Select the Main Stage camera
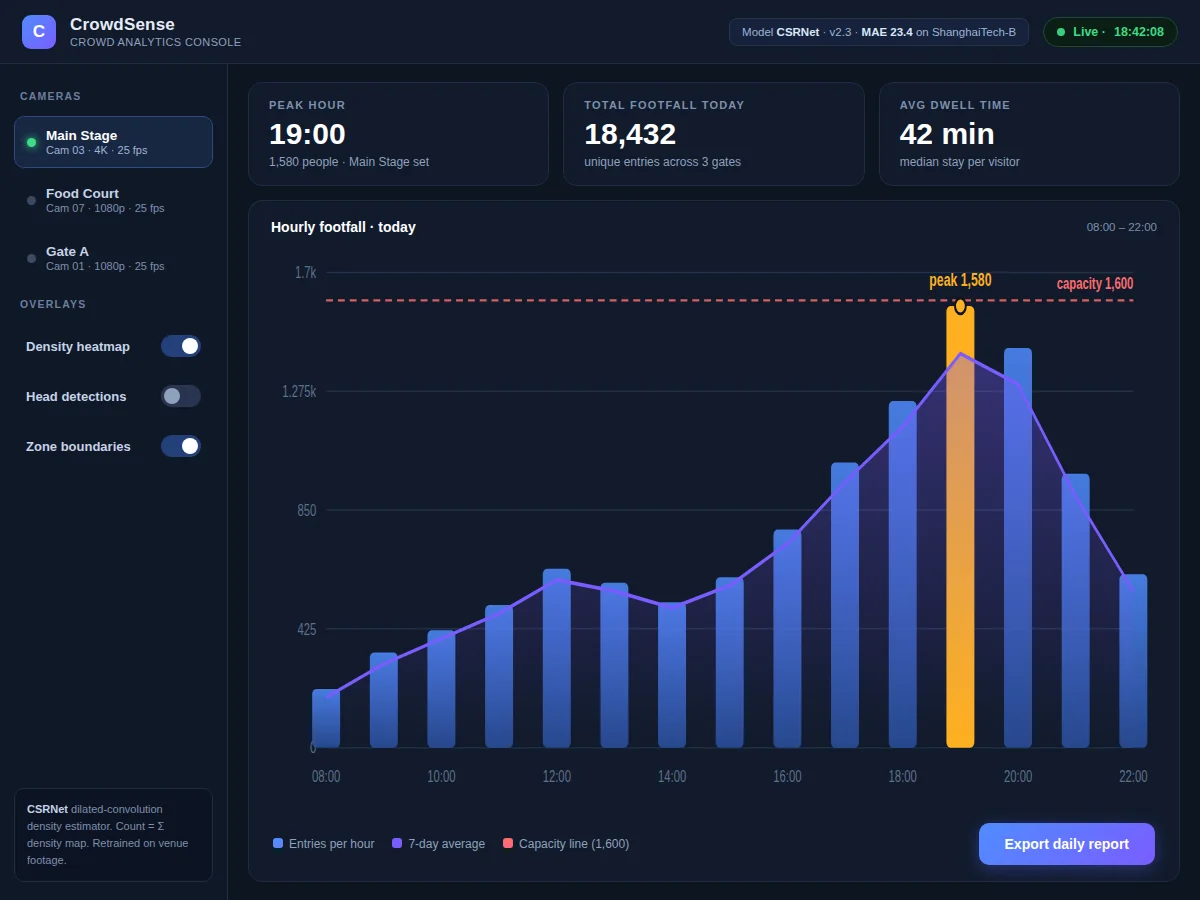 click(113, 142)
